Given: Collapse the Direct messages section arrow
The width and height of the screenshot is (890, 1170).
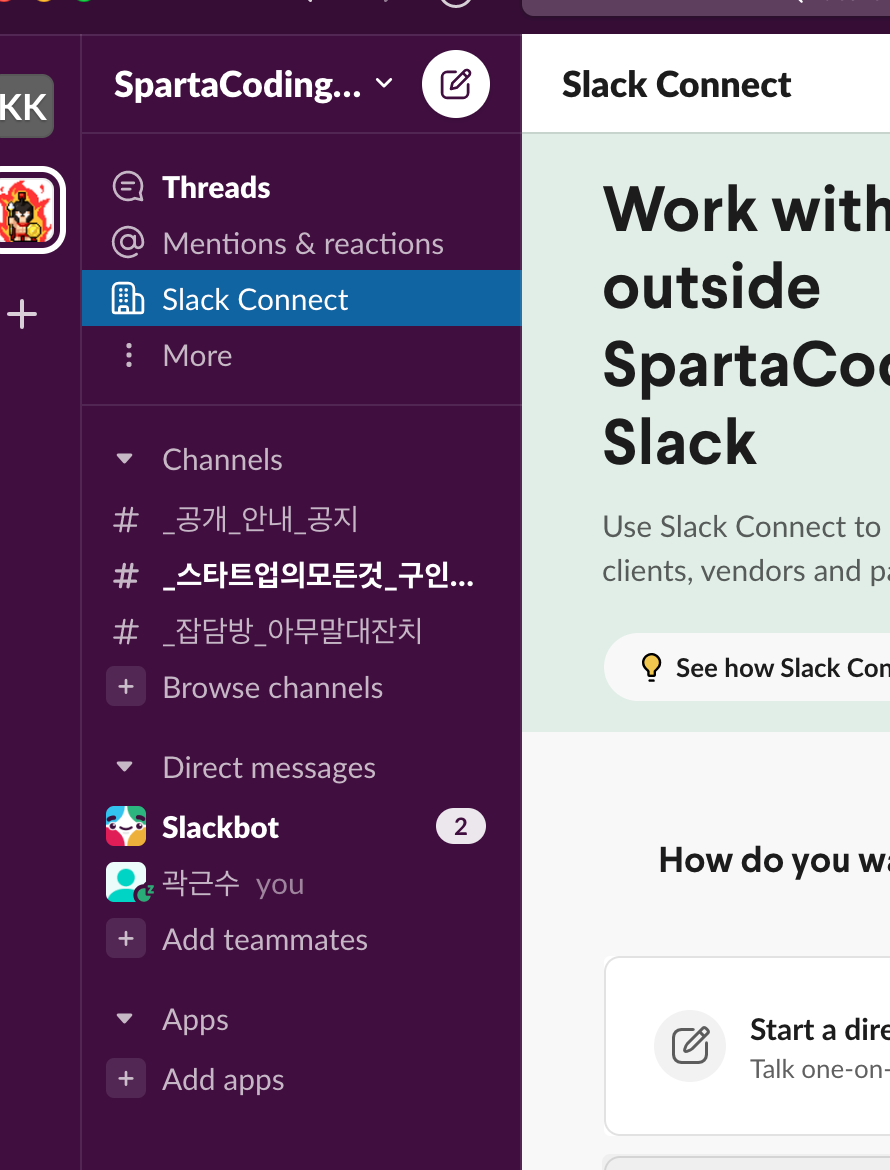Looking at the screenshot, I should (125, 767).
